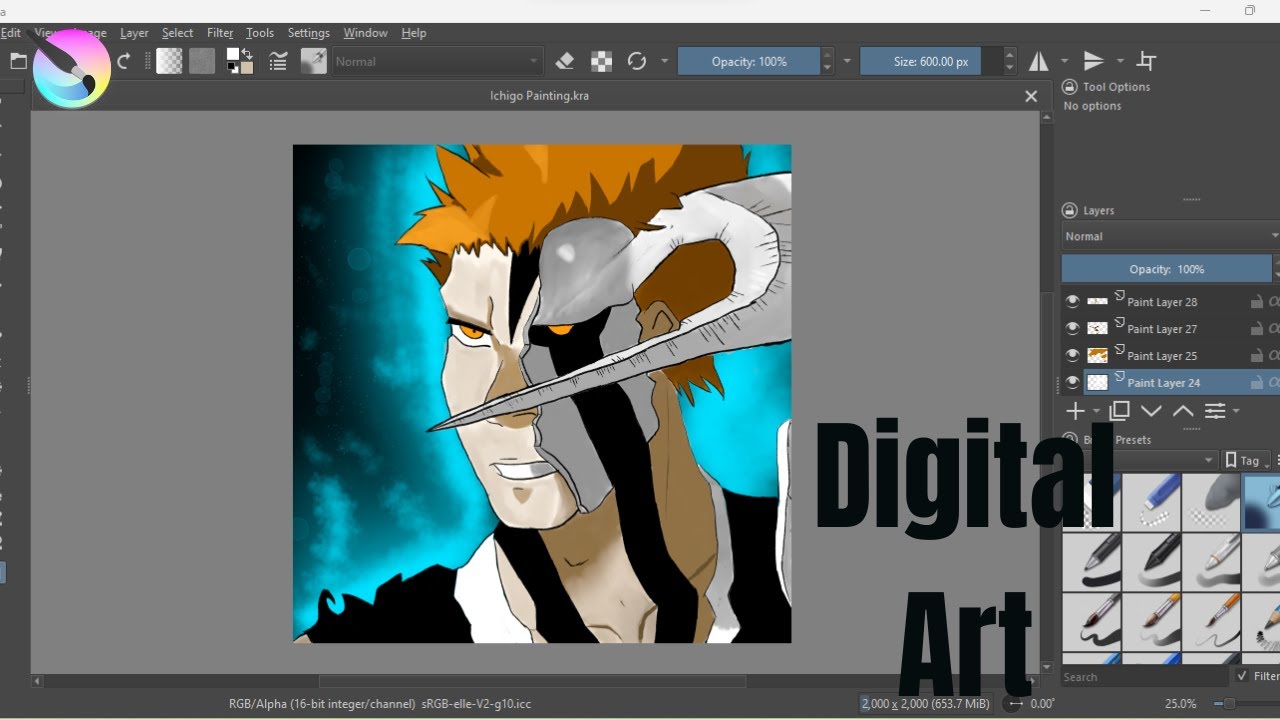
Task: Open the Layer menu
Action: point(134,33)
